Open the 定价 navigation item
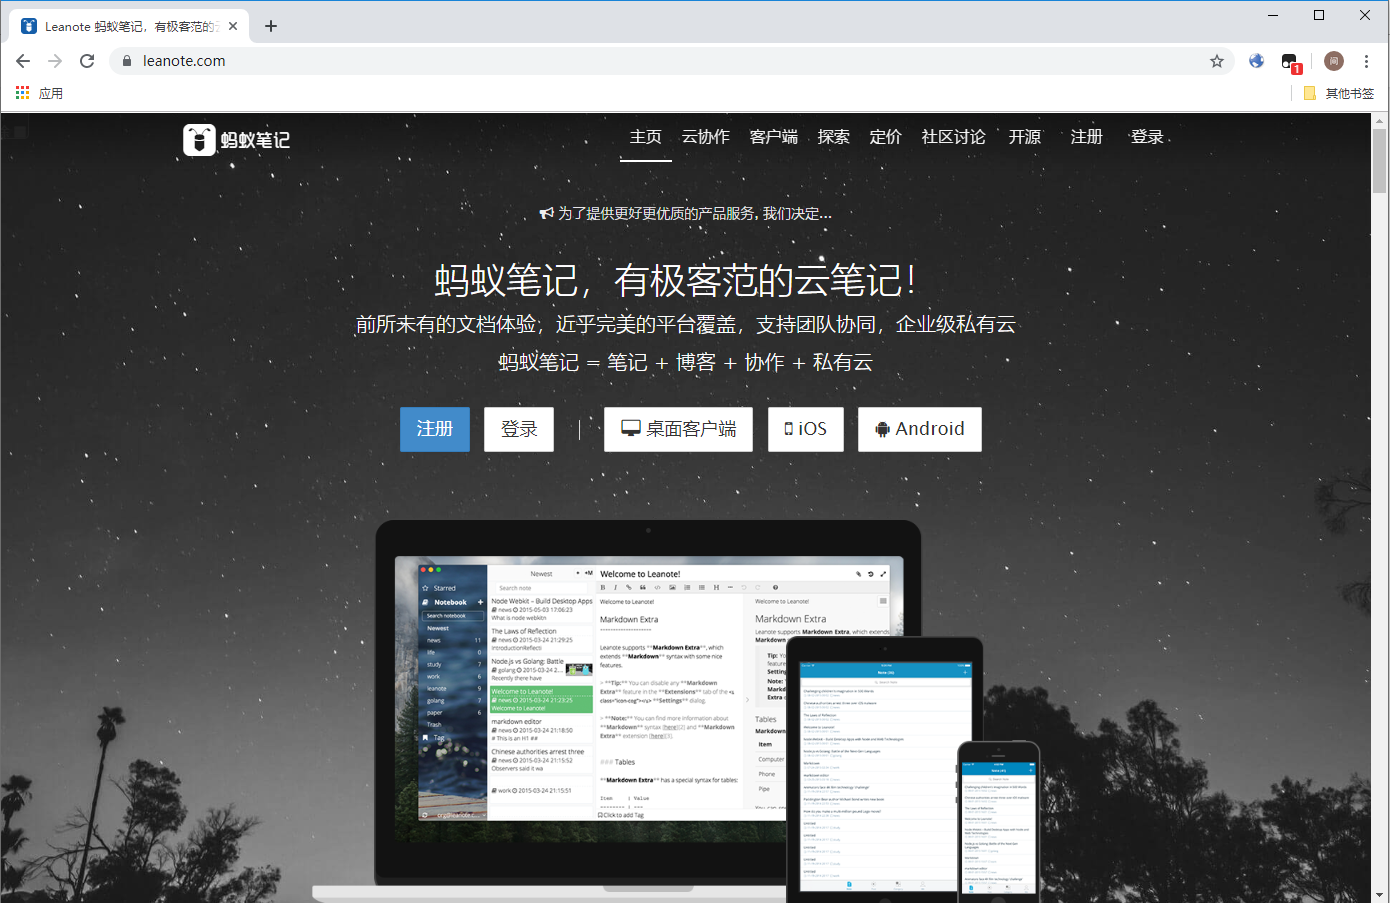Screen dimensions: 1390x903 886,137
